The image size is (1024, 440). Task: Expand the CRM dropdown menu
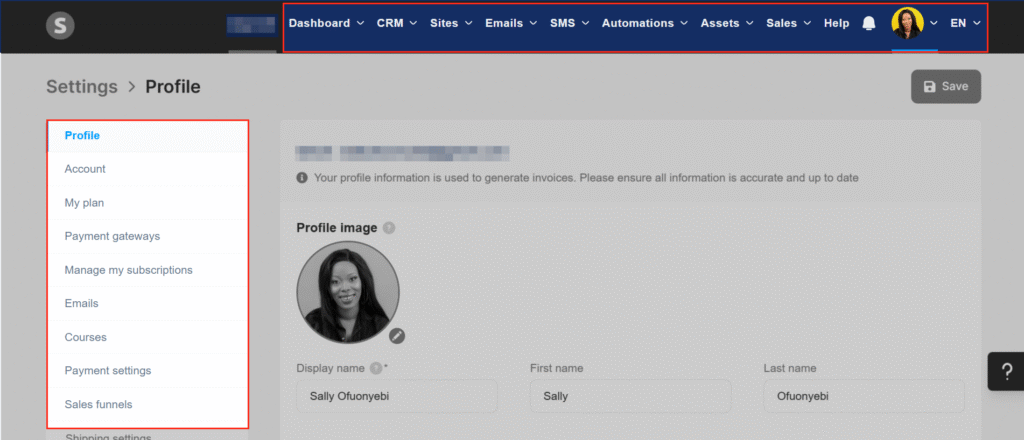tap(396, 23)
